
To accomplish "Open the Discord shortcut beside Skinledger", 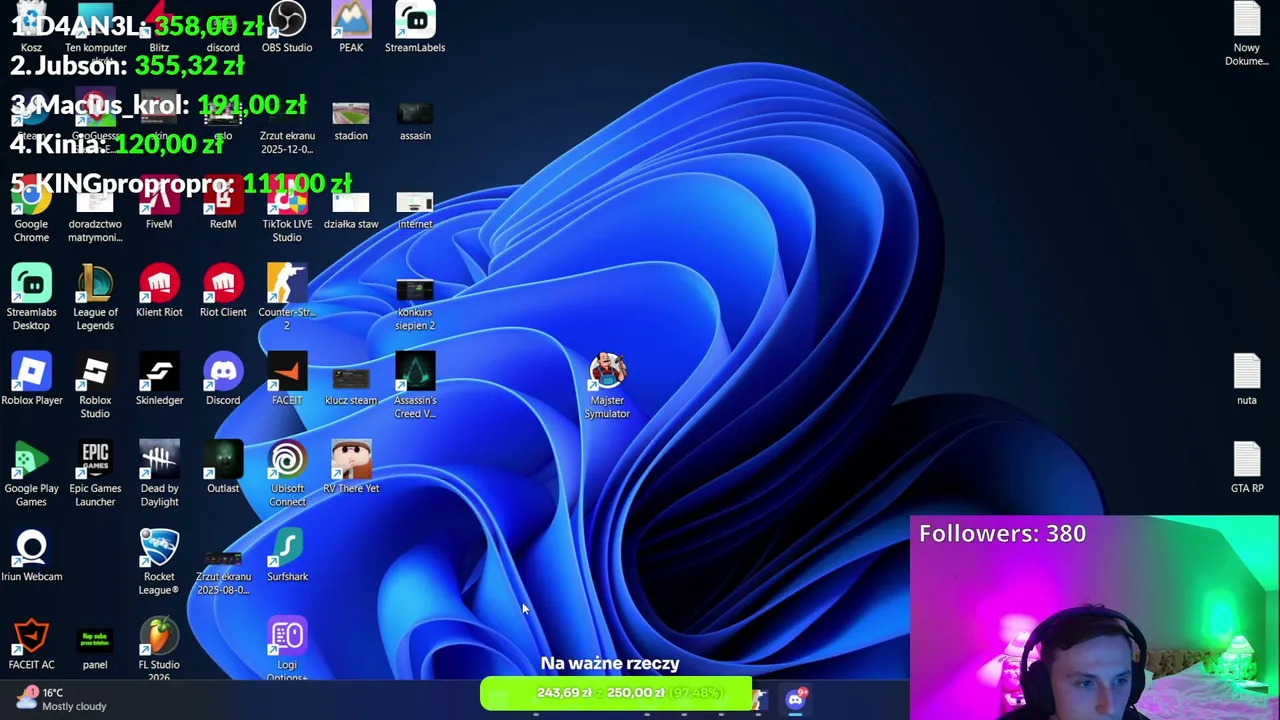I will point(223,379).
